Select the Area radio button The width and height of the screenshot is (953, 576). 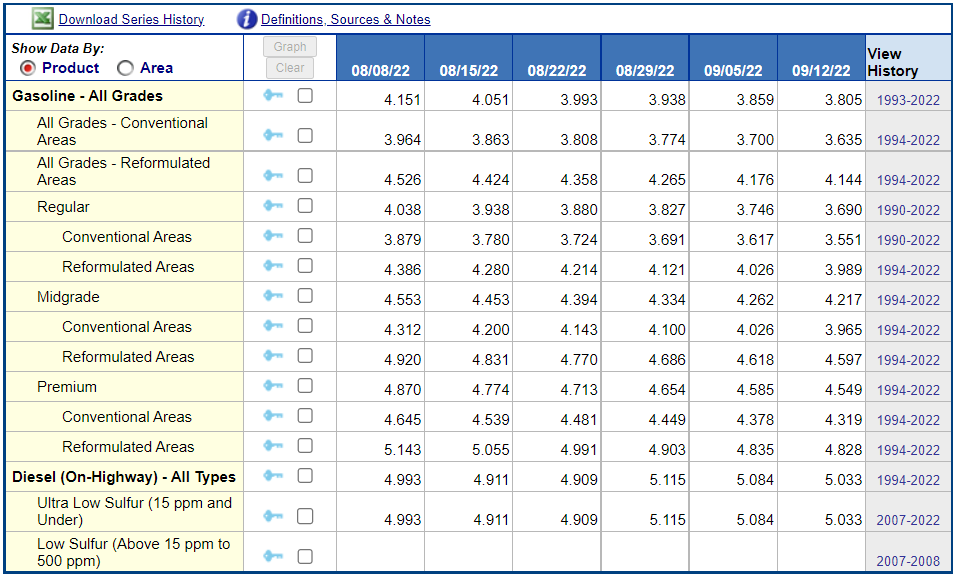coord(125,68)
